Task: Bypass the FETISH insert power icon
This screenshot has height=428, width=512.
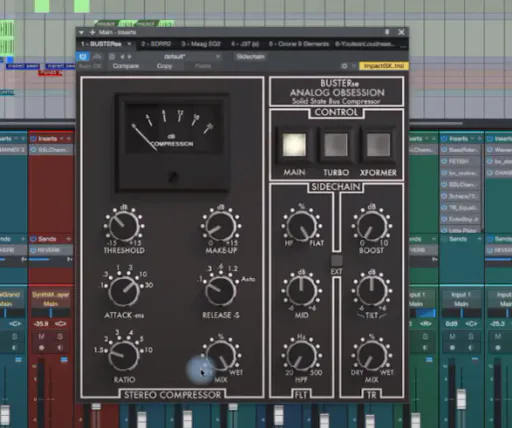Action: pyautogui.click(x=444, y=161)
